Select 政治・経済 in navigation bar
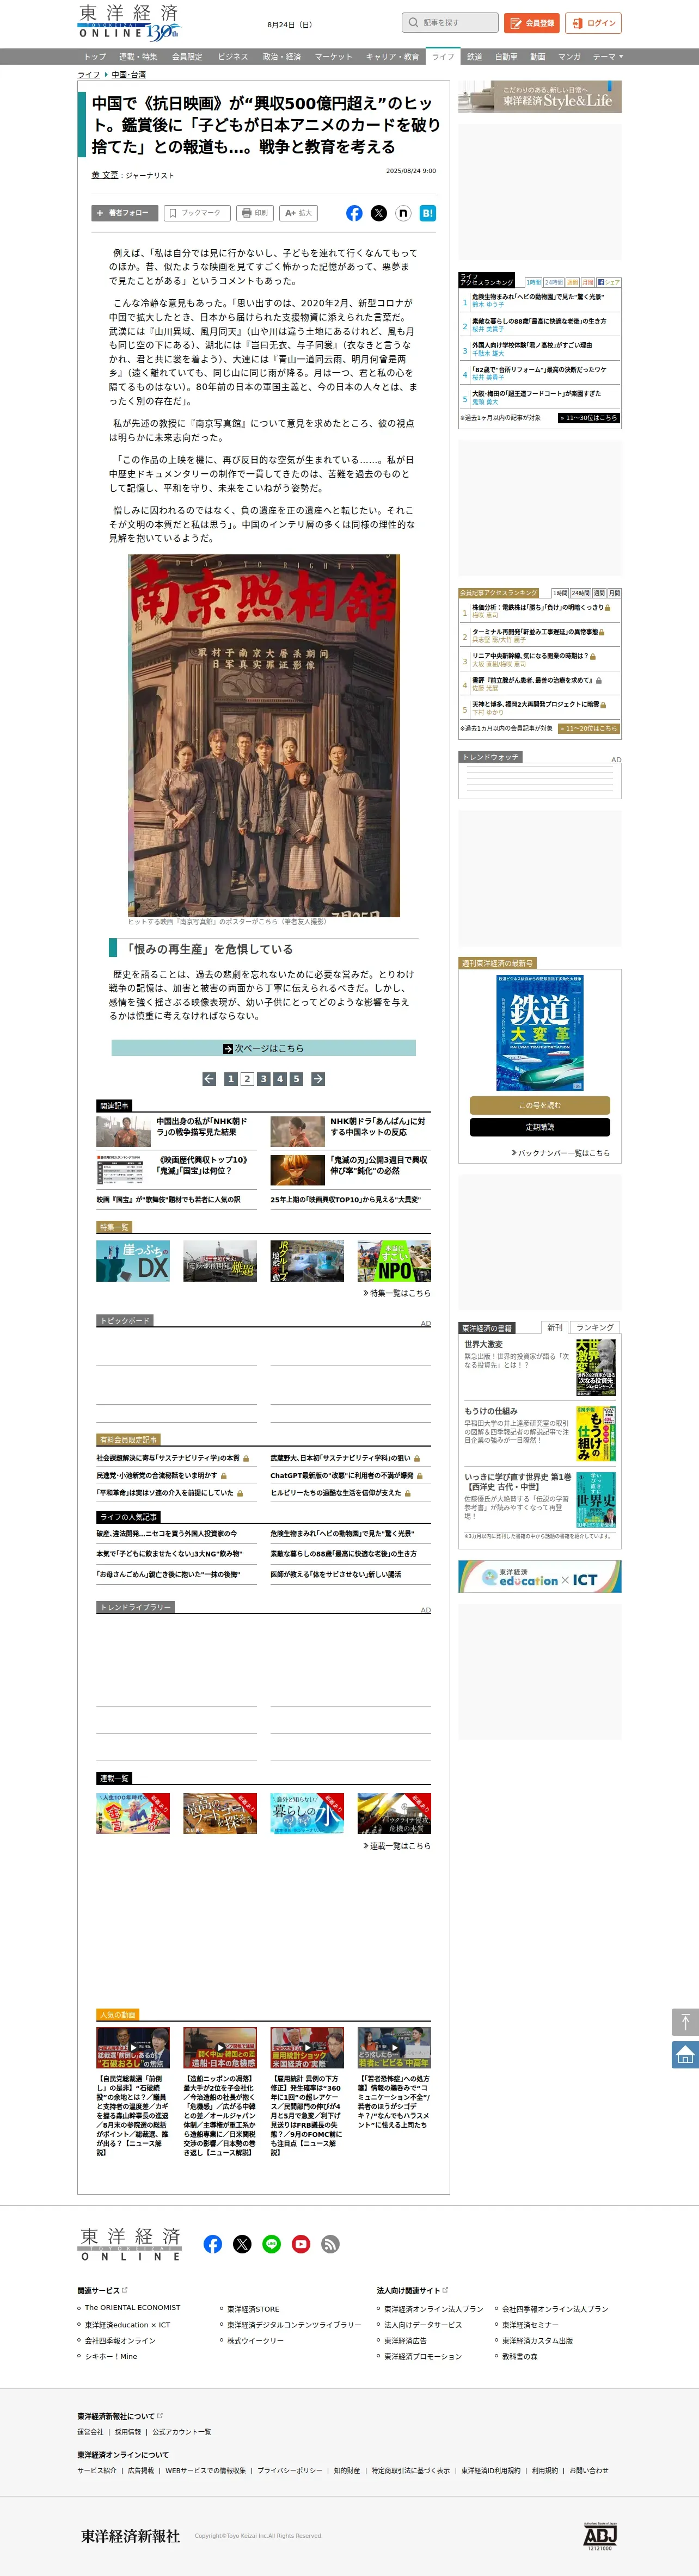 281,57
